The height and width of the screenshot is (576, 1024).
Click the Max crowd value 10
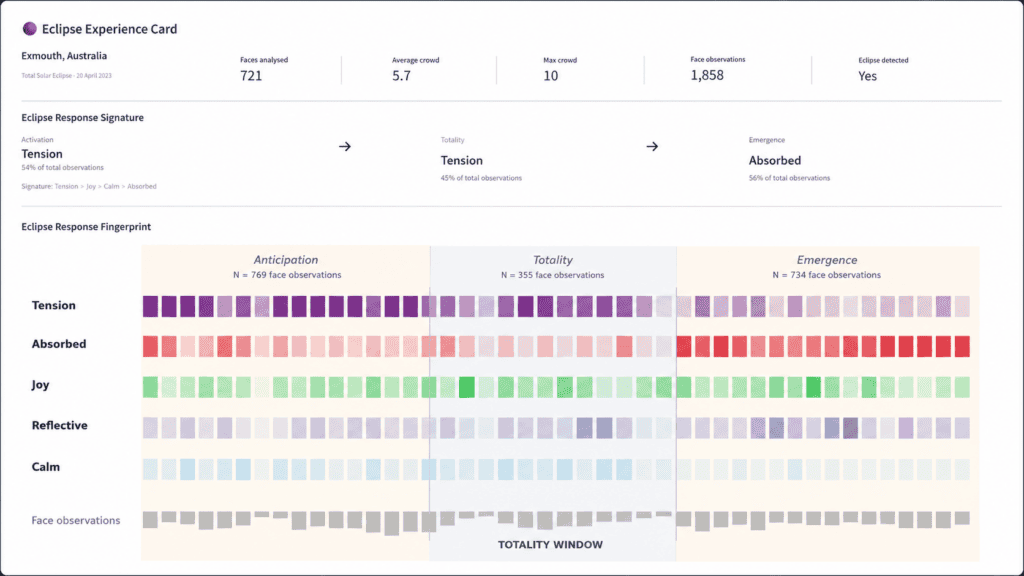551,76
